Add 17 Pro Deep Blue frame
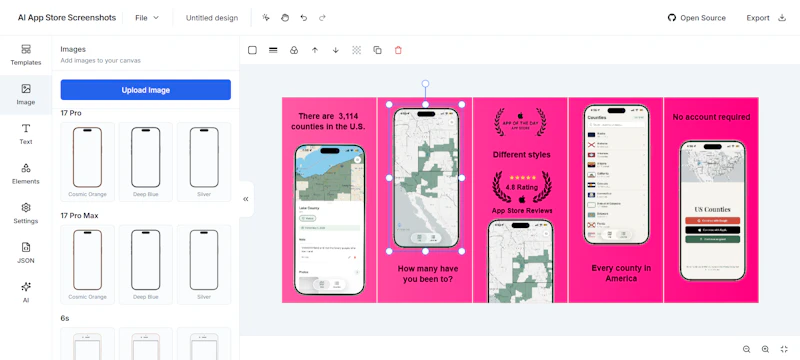 coord(145,162)
